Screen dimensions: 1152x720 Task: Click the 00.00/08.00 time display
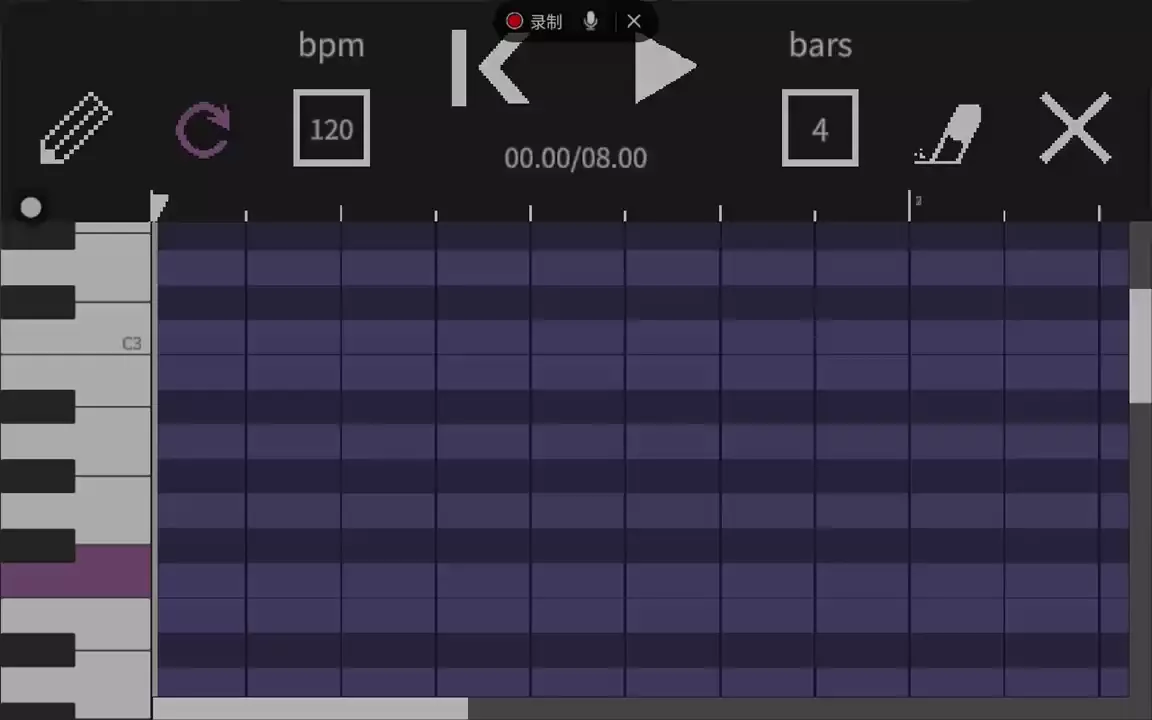575,158
